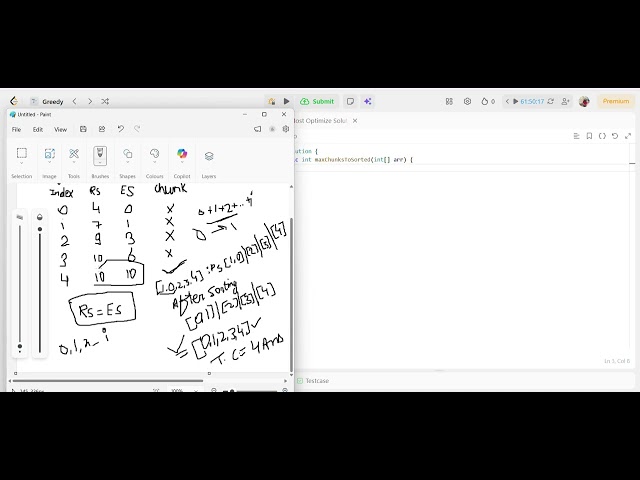The height and width of the screenshot is (480, 640).
Task: Open the Paint Edit menu
Action: [38, 129]
